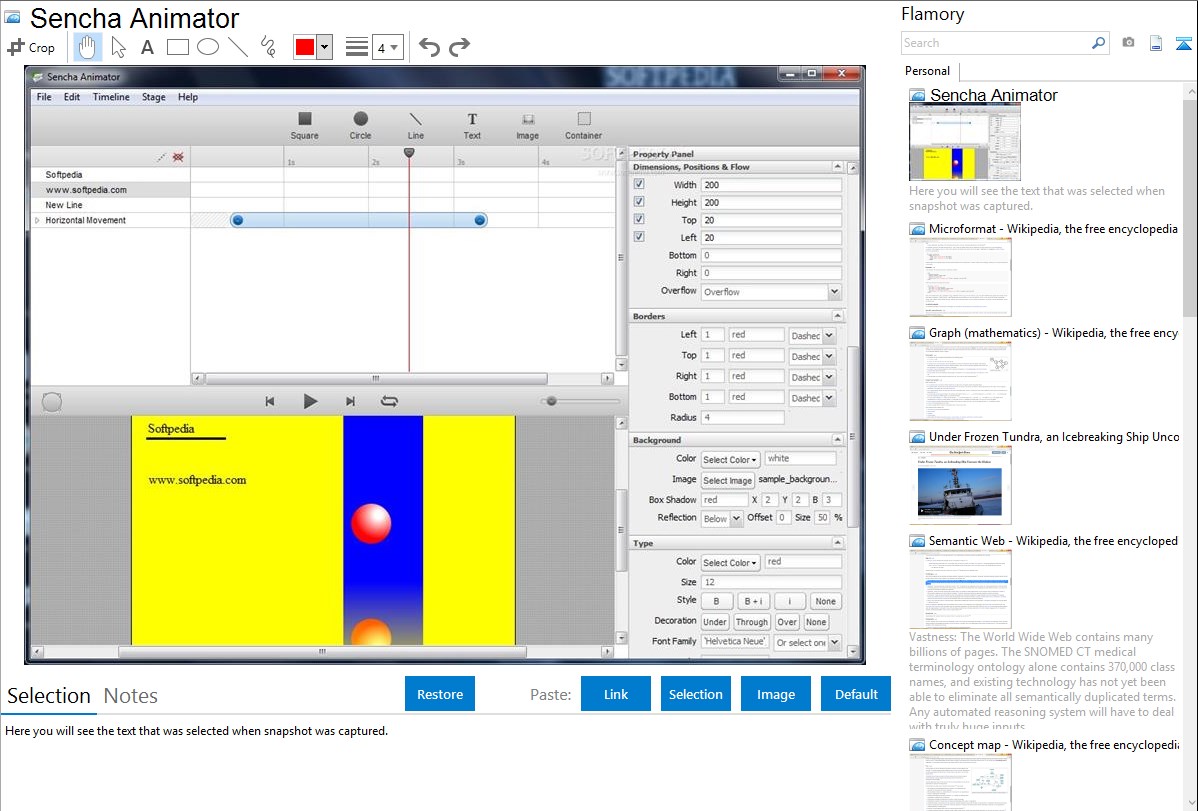
Task: Open the Overflow dropdown
Action: click(x=771, y=292)
